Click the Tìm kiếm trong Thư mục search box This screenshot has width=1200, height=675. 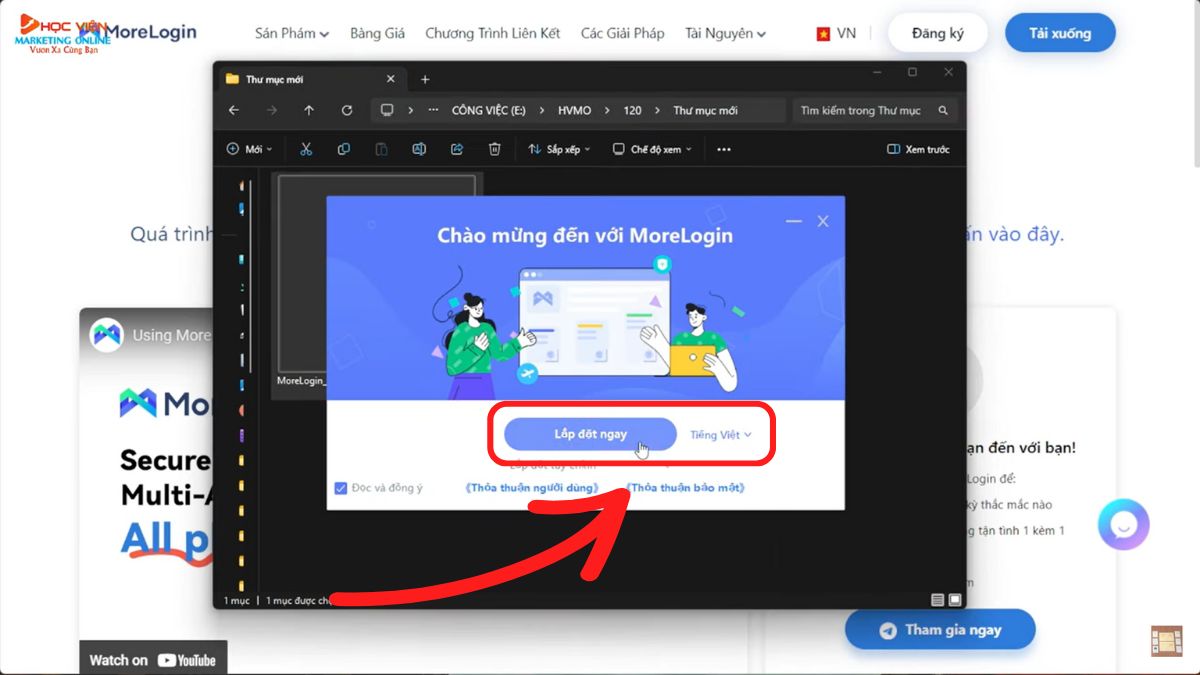click(875, 110)
